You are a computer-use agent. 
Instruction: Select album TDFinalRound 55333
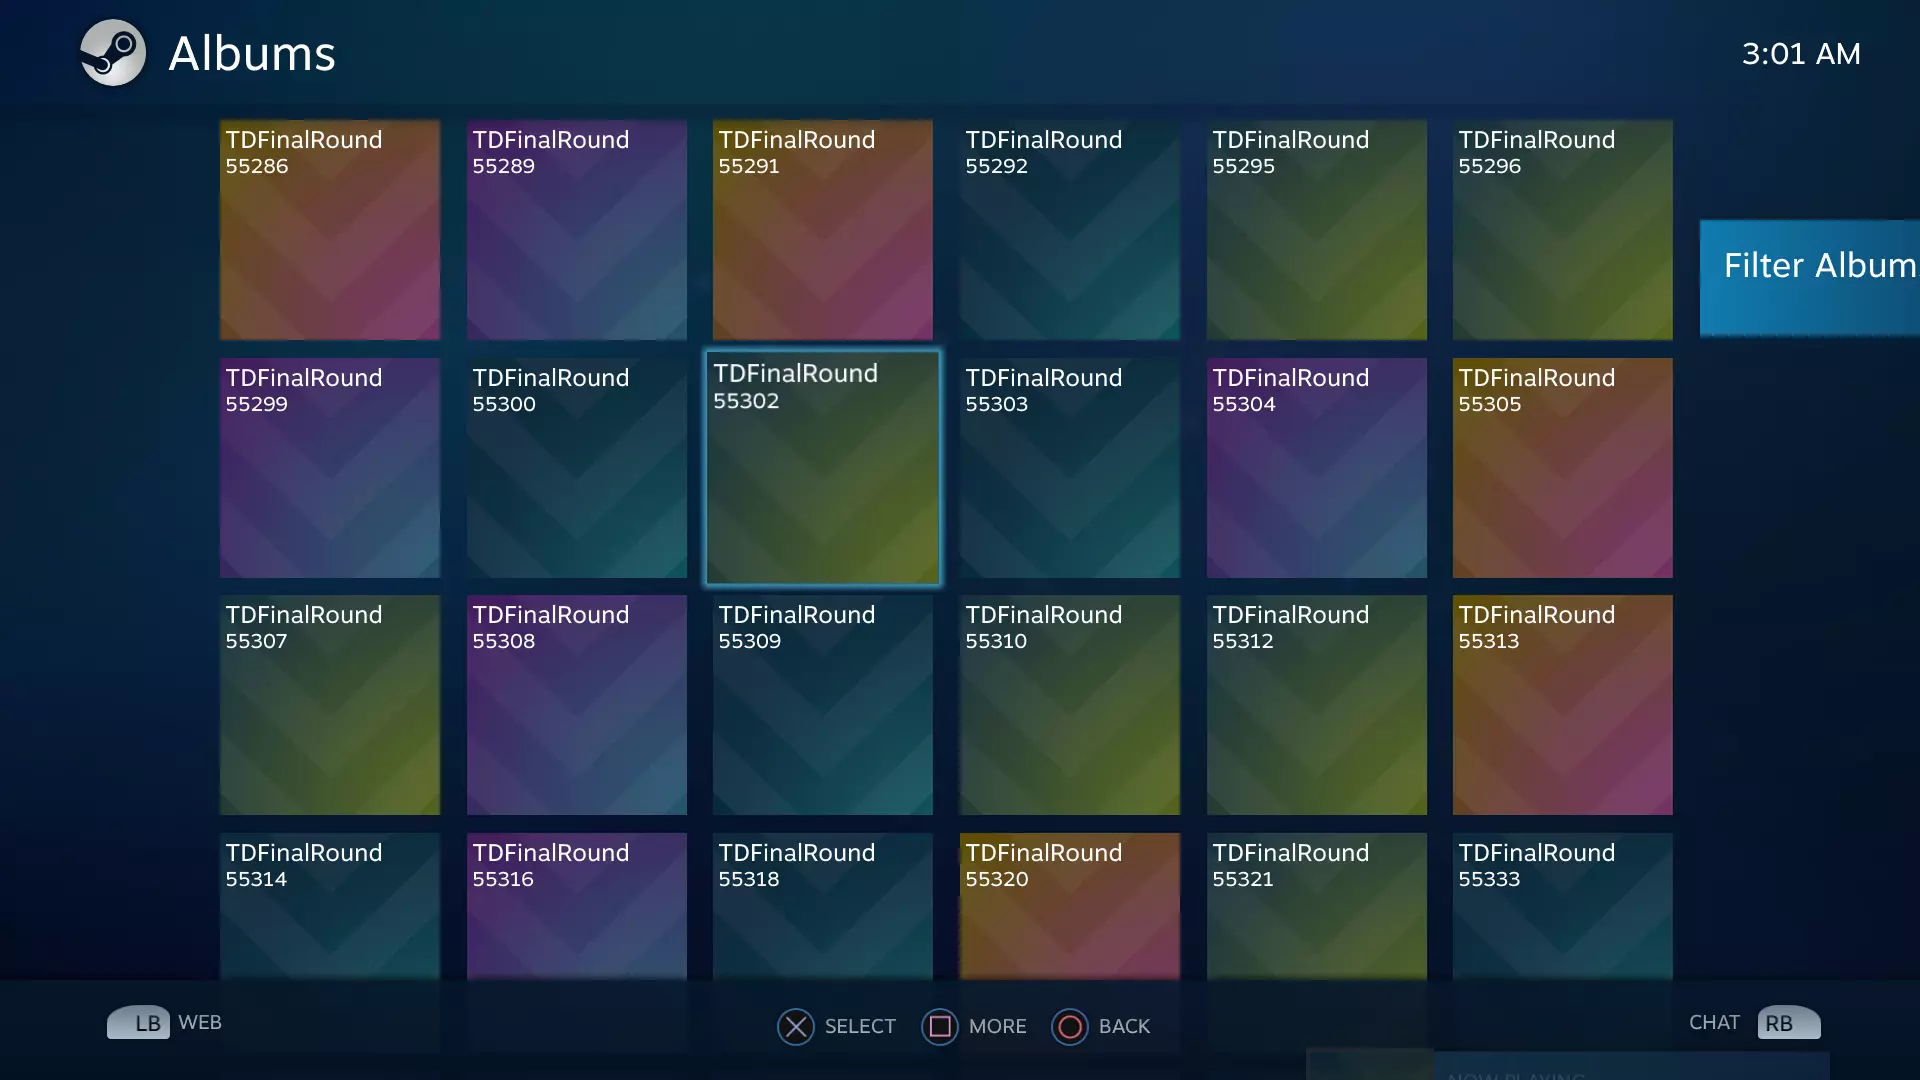click(1562, 905)
